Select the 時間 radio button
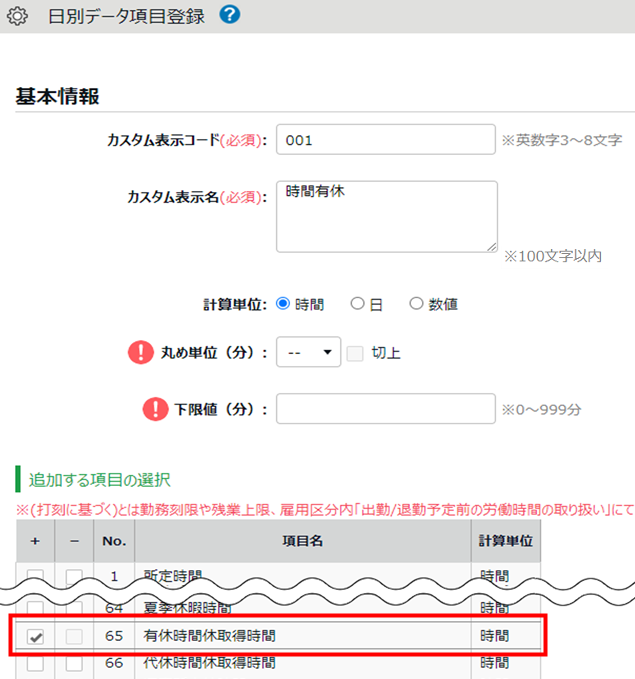The image size is (635, 679). (x=283, y=305)
